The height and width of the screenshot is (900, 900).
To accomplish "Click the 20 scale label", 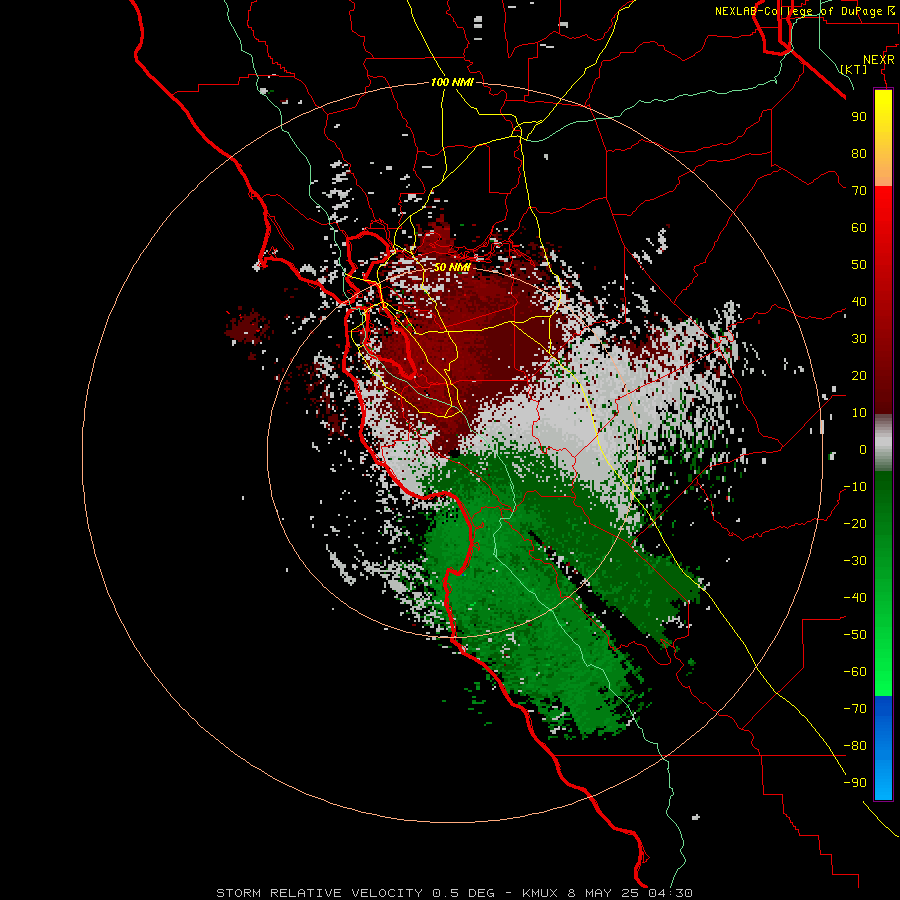I will pos(859,376).
